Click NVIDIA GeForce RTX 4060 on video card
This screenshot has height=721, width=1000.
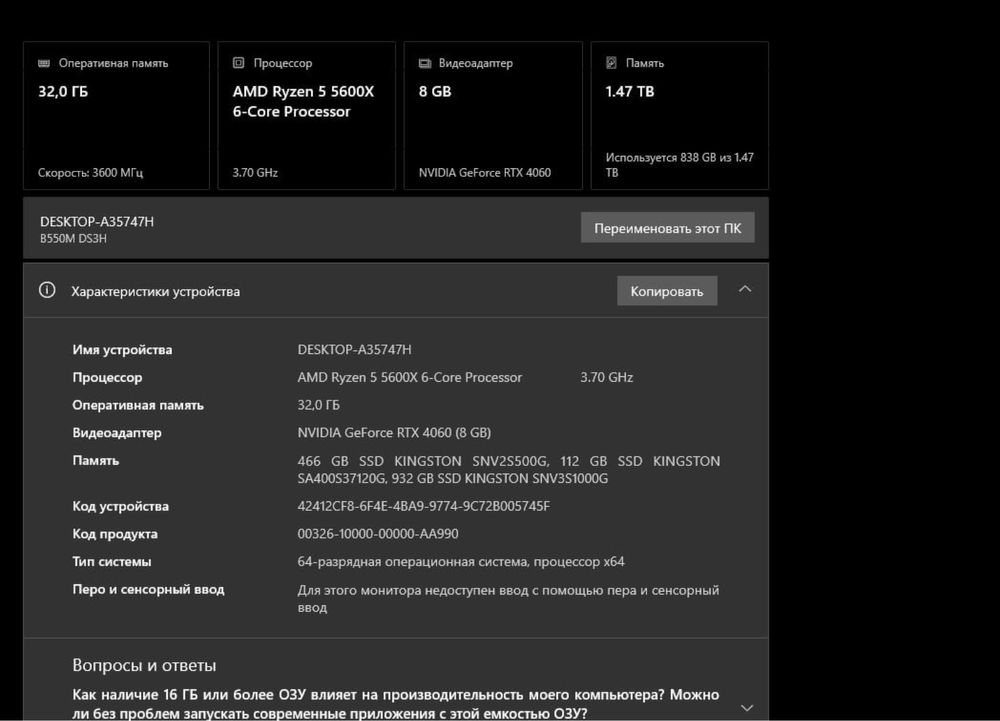[485, 172]
